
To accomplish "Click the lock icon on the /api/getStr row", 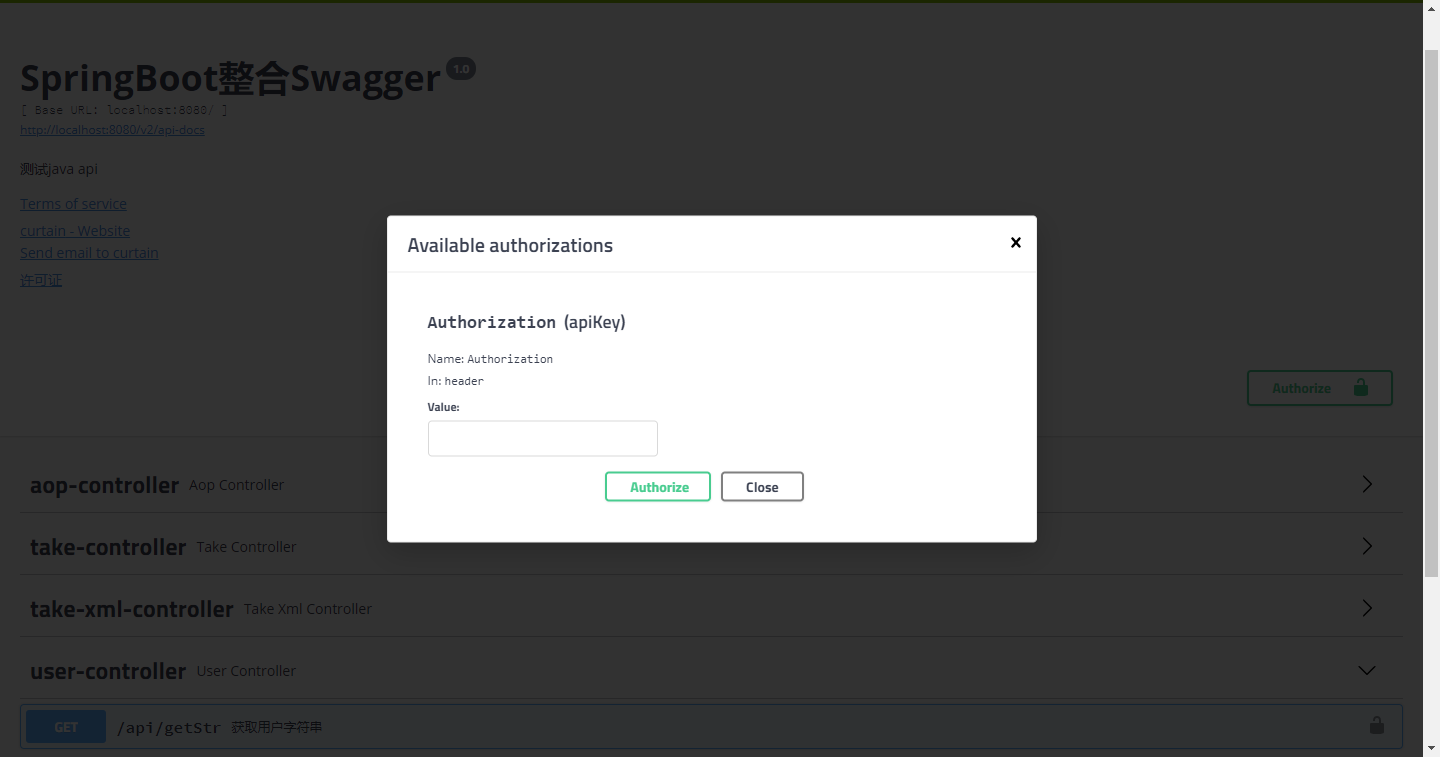I will [1377, 726].
